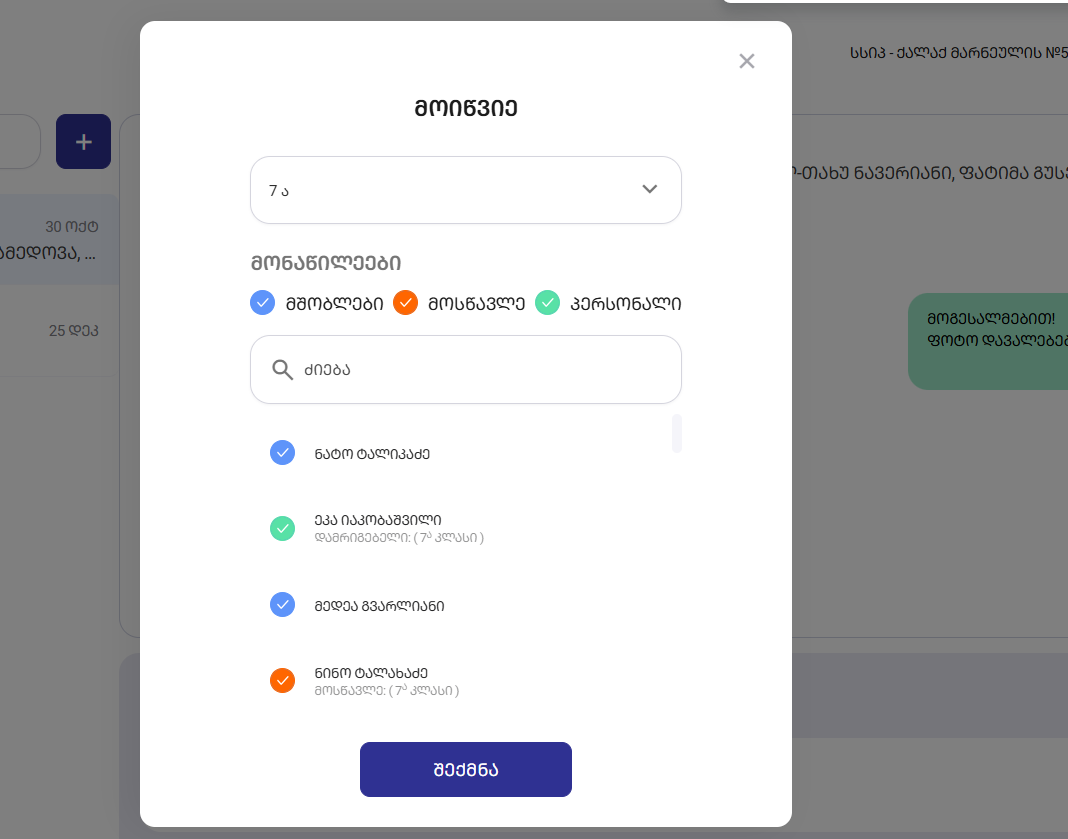Image resolution: width=1068 pixels, height=839 pixels.
Task: Uncheck ეკა იაკობაშვილი green checkbox
Action: coord(283,528)
